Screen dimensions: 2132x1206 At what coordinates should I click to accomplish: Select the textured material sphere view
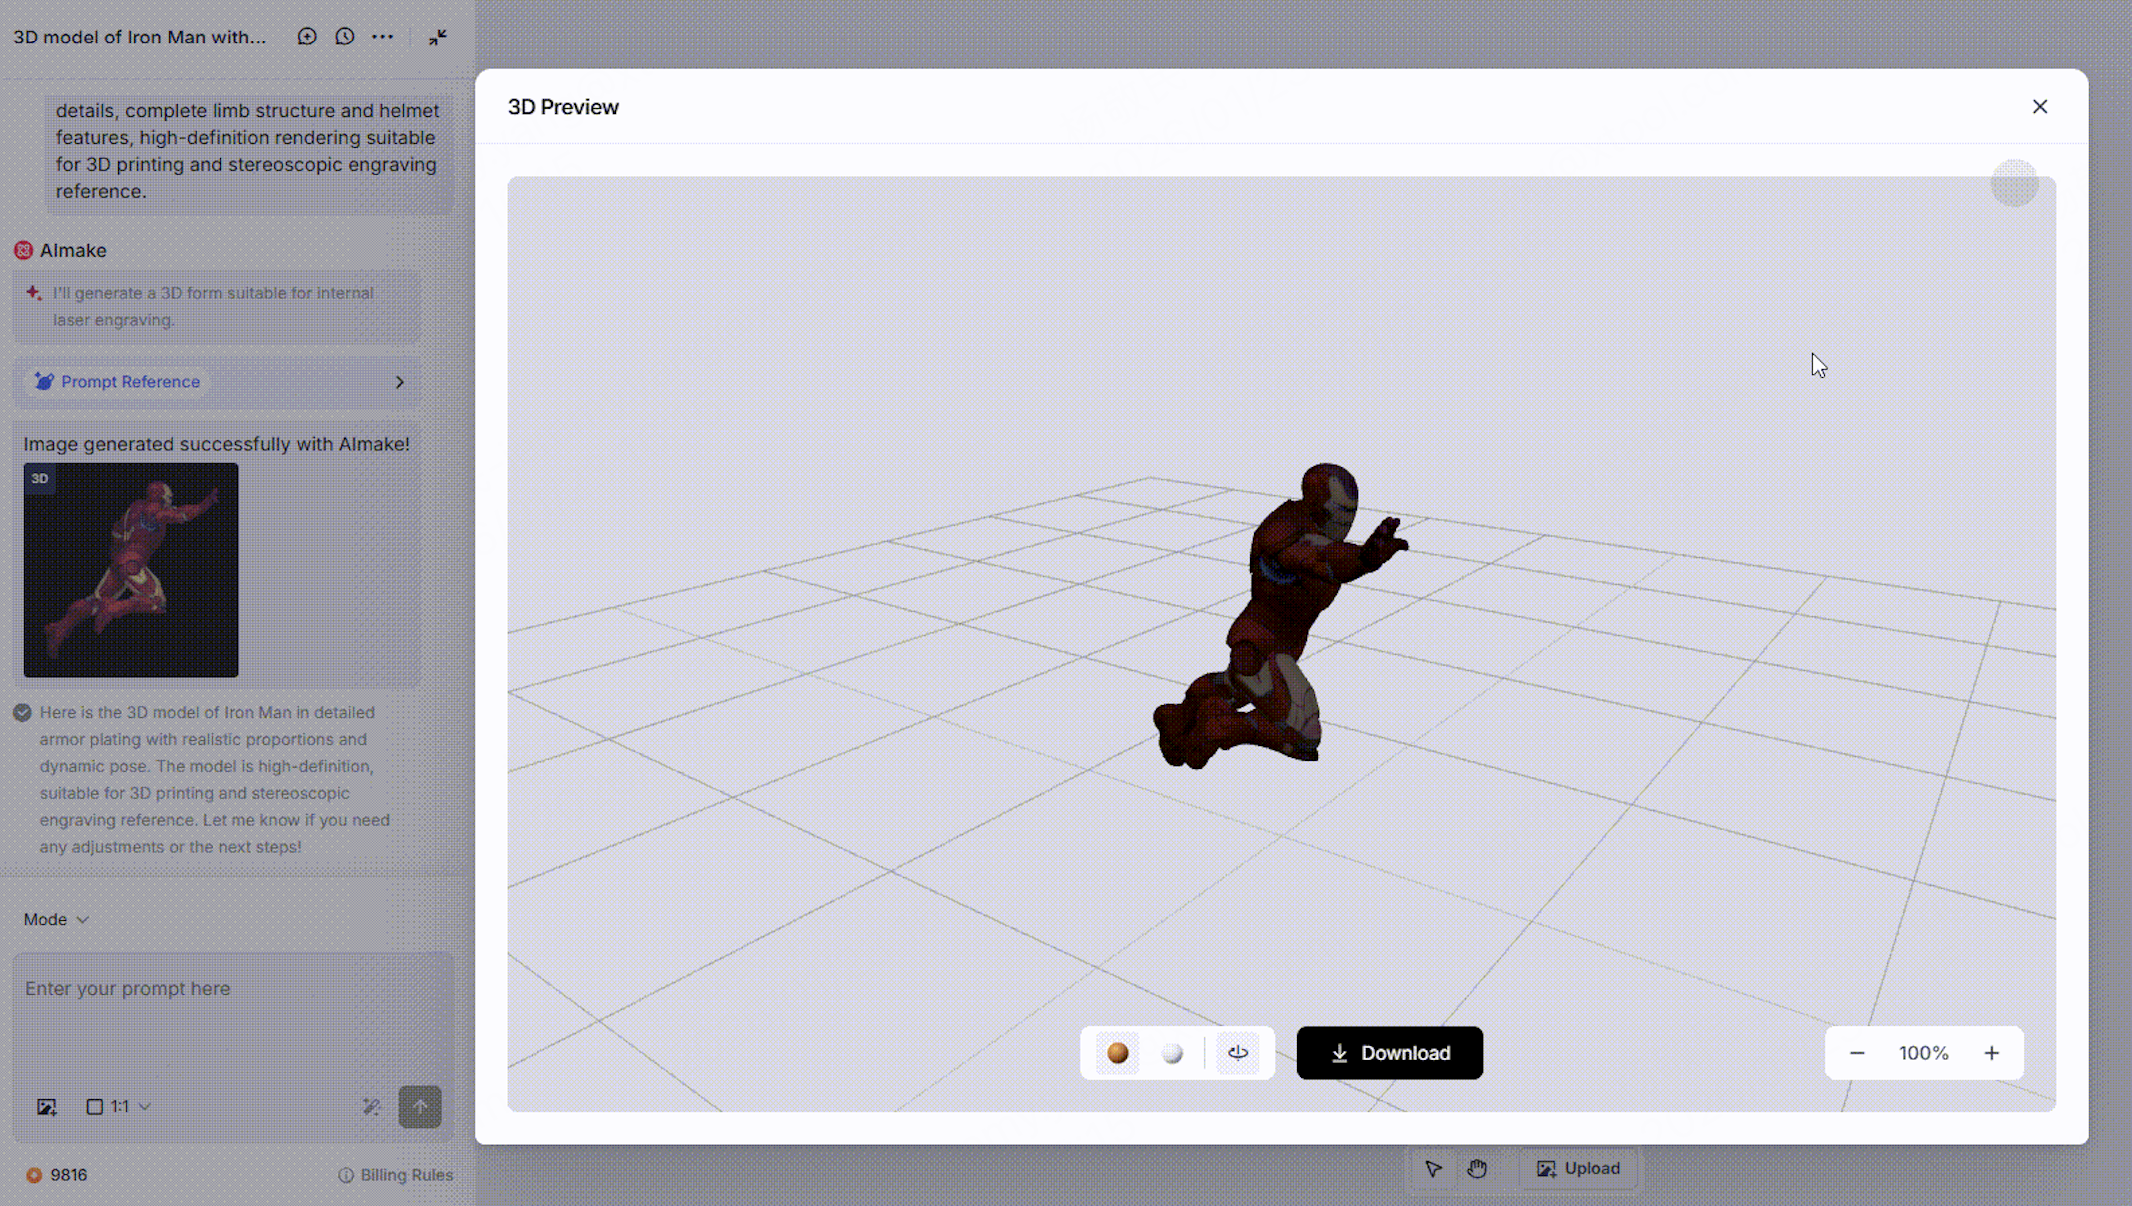click(x=1117, y=1053)
